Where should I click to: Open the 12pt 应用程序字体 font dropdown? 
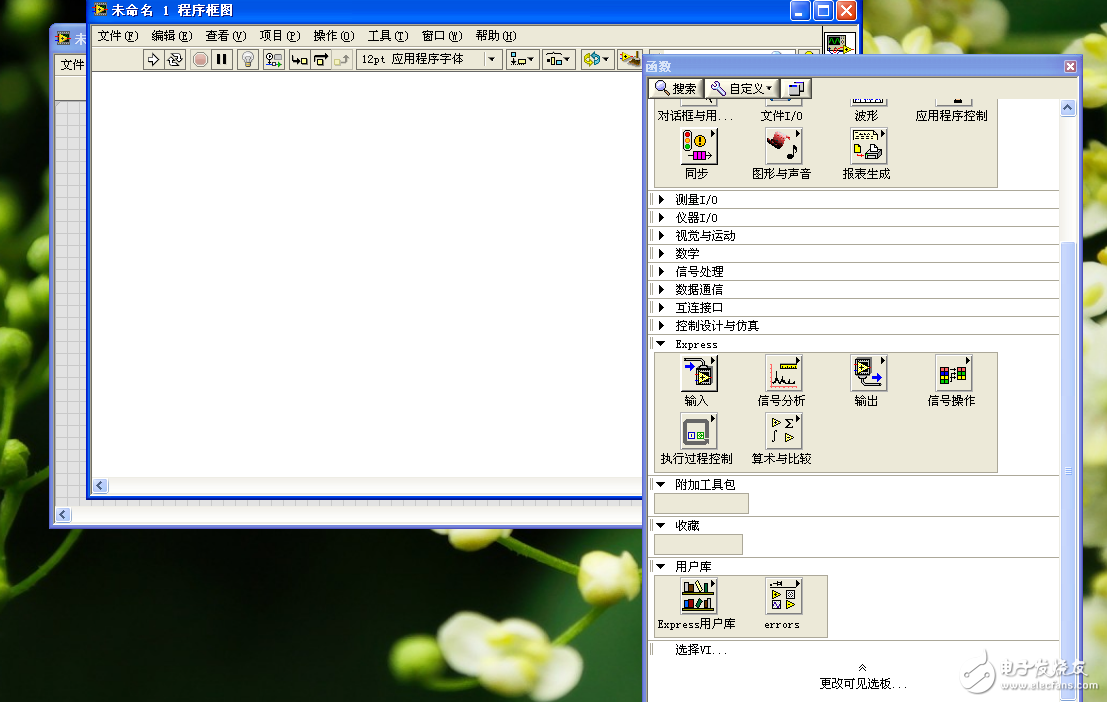[430, 59]
